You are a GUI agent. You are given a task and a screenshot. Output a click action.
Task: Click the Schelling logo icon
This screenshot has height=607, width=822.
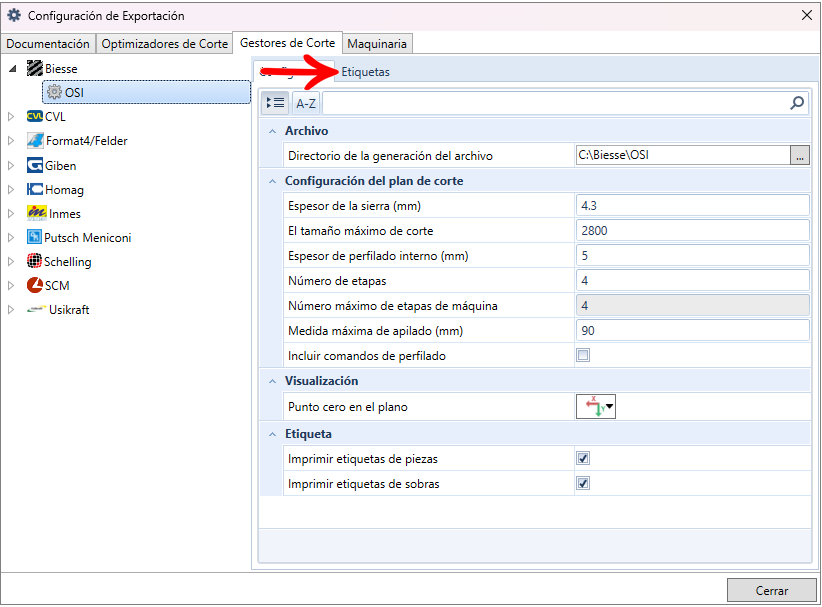(34, 261)
